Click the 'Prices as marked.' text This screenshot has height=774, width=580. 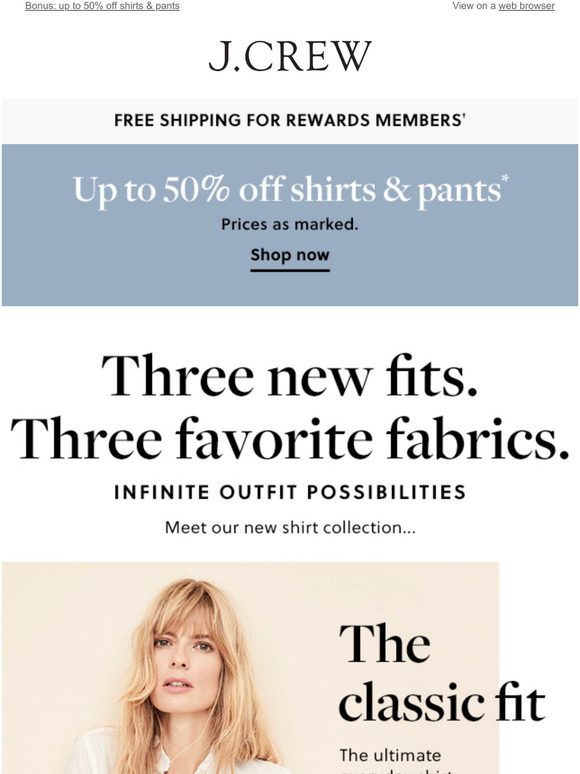[290, 224]
